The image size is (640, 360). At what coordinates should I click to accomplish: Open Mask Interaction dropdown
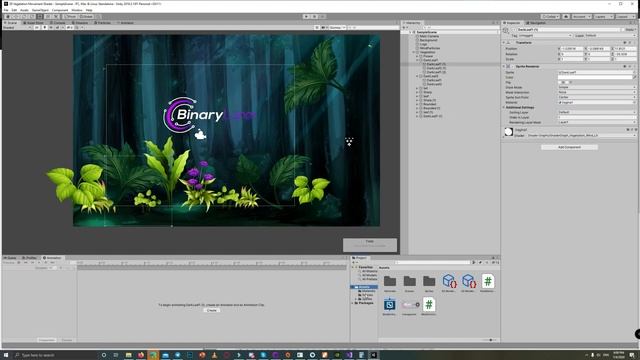(x=597, y=92)
